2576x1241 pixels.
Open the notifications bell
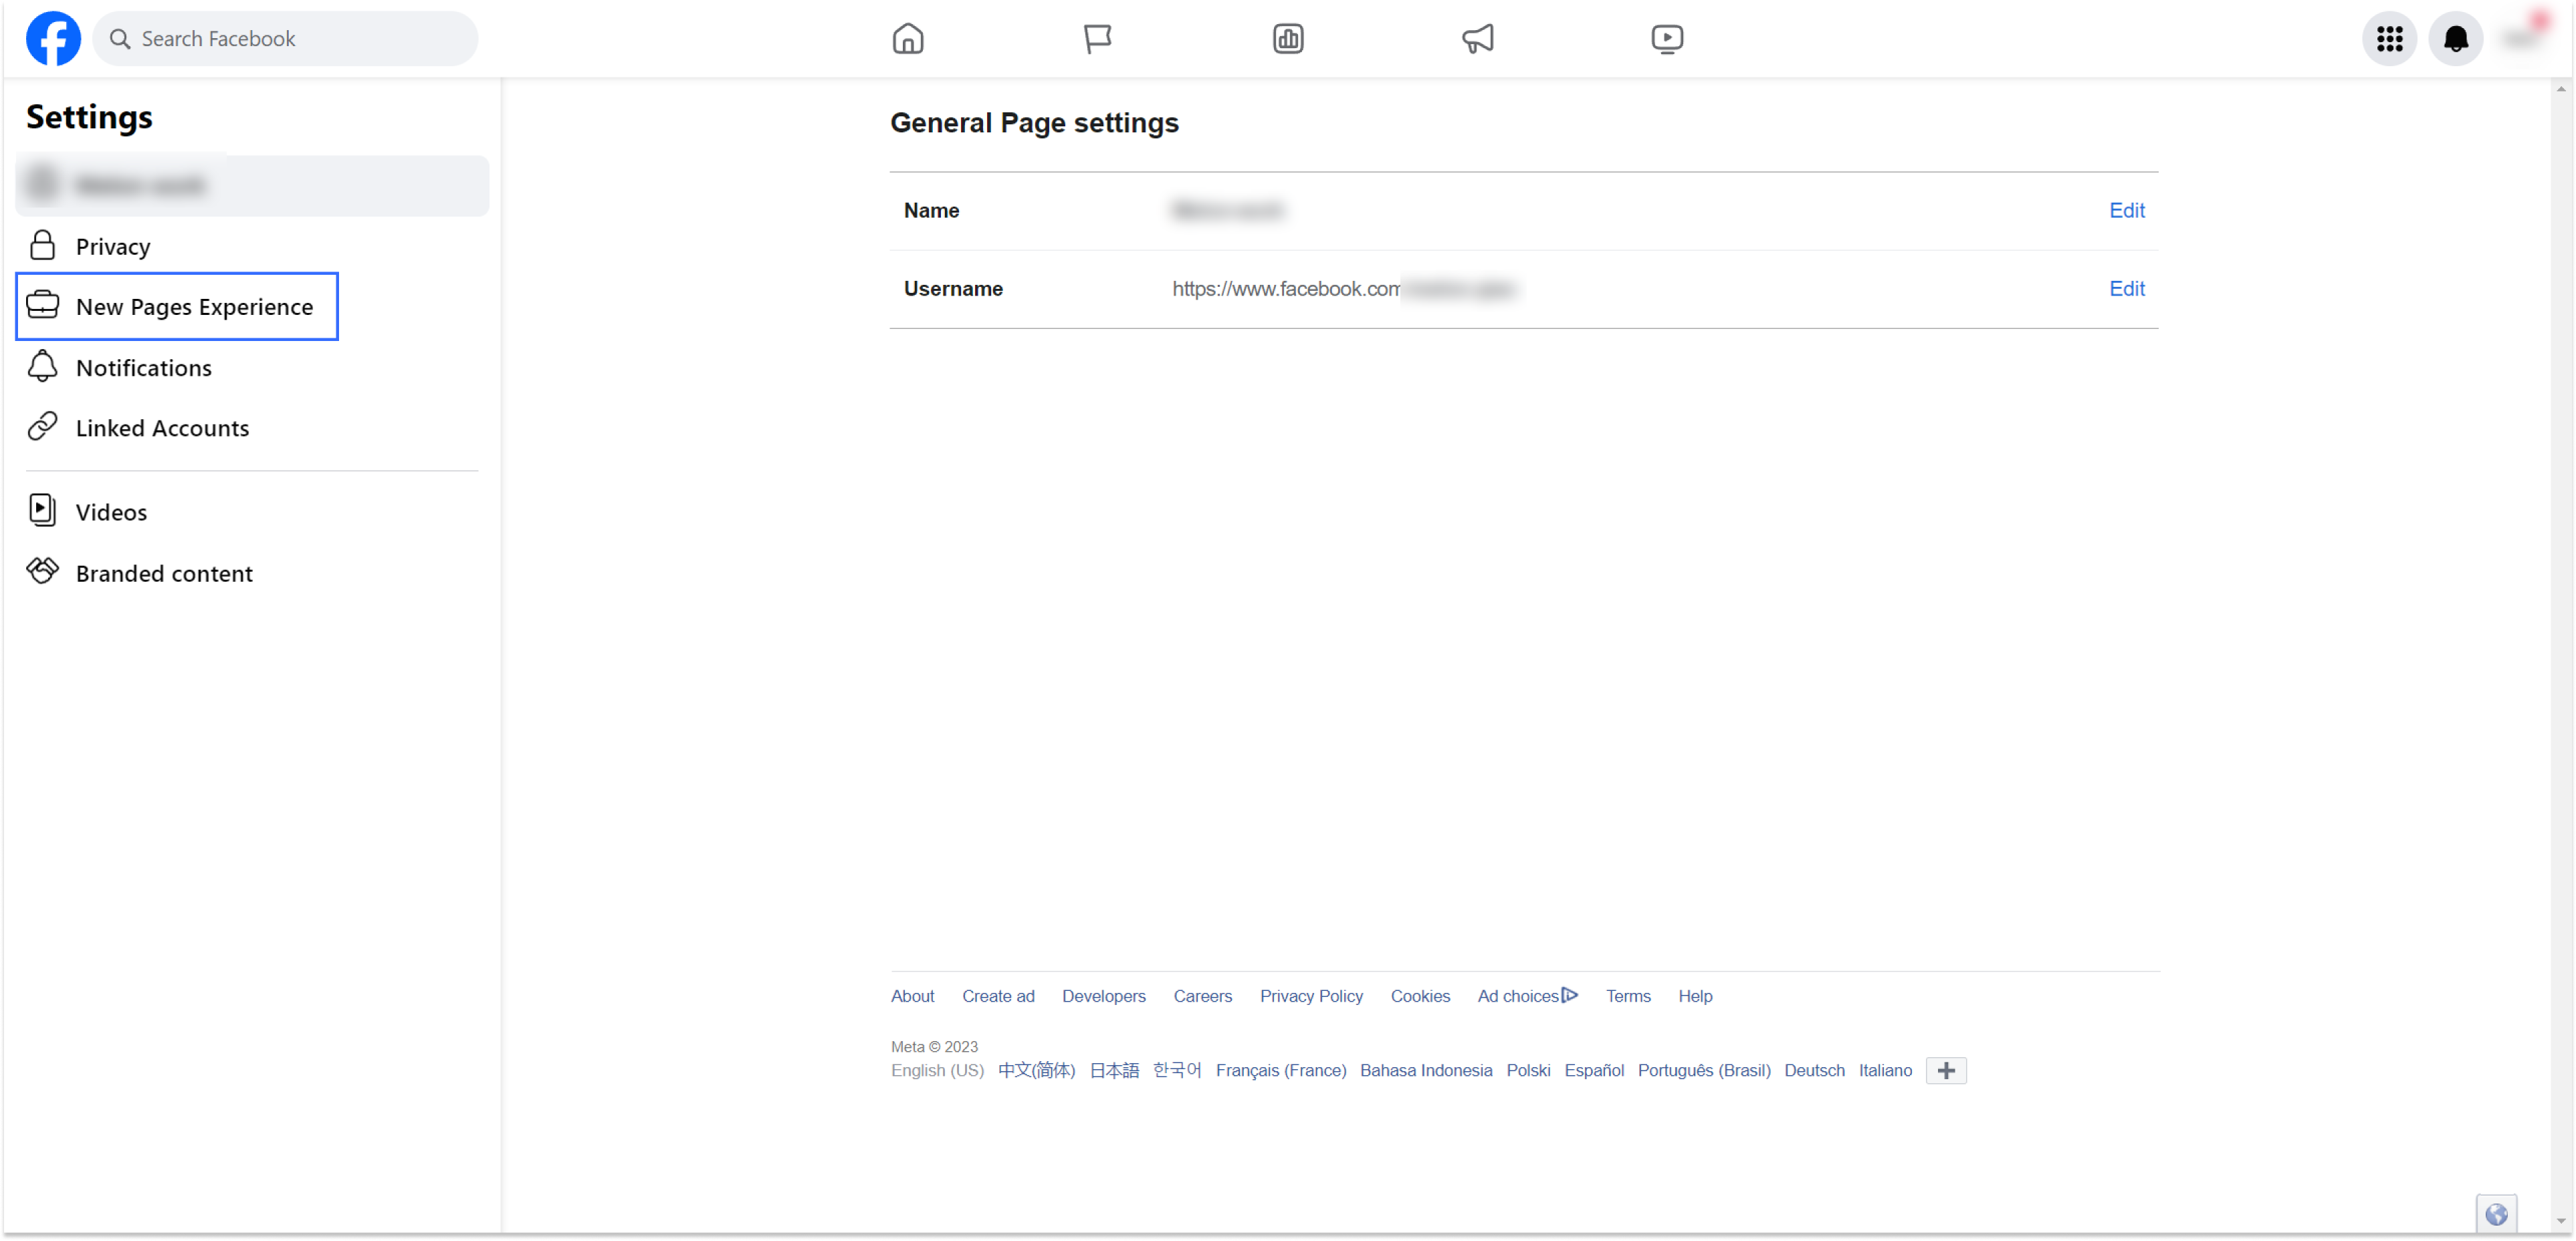point(2455,39)
